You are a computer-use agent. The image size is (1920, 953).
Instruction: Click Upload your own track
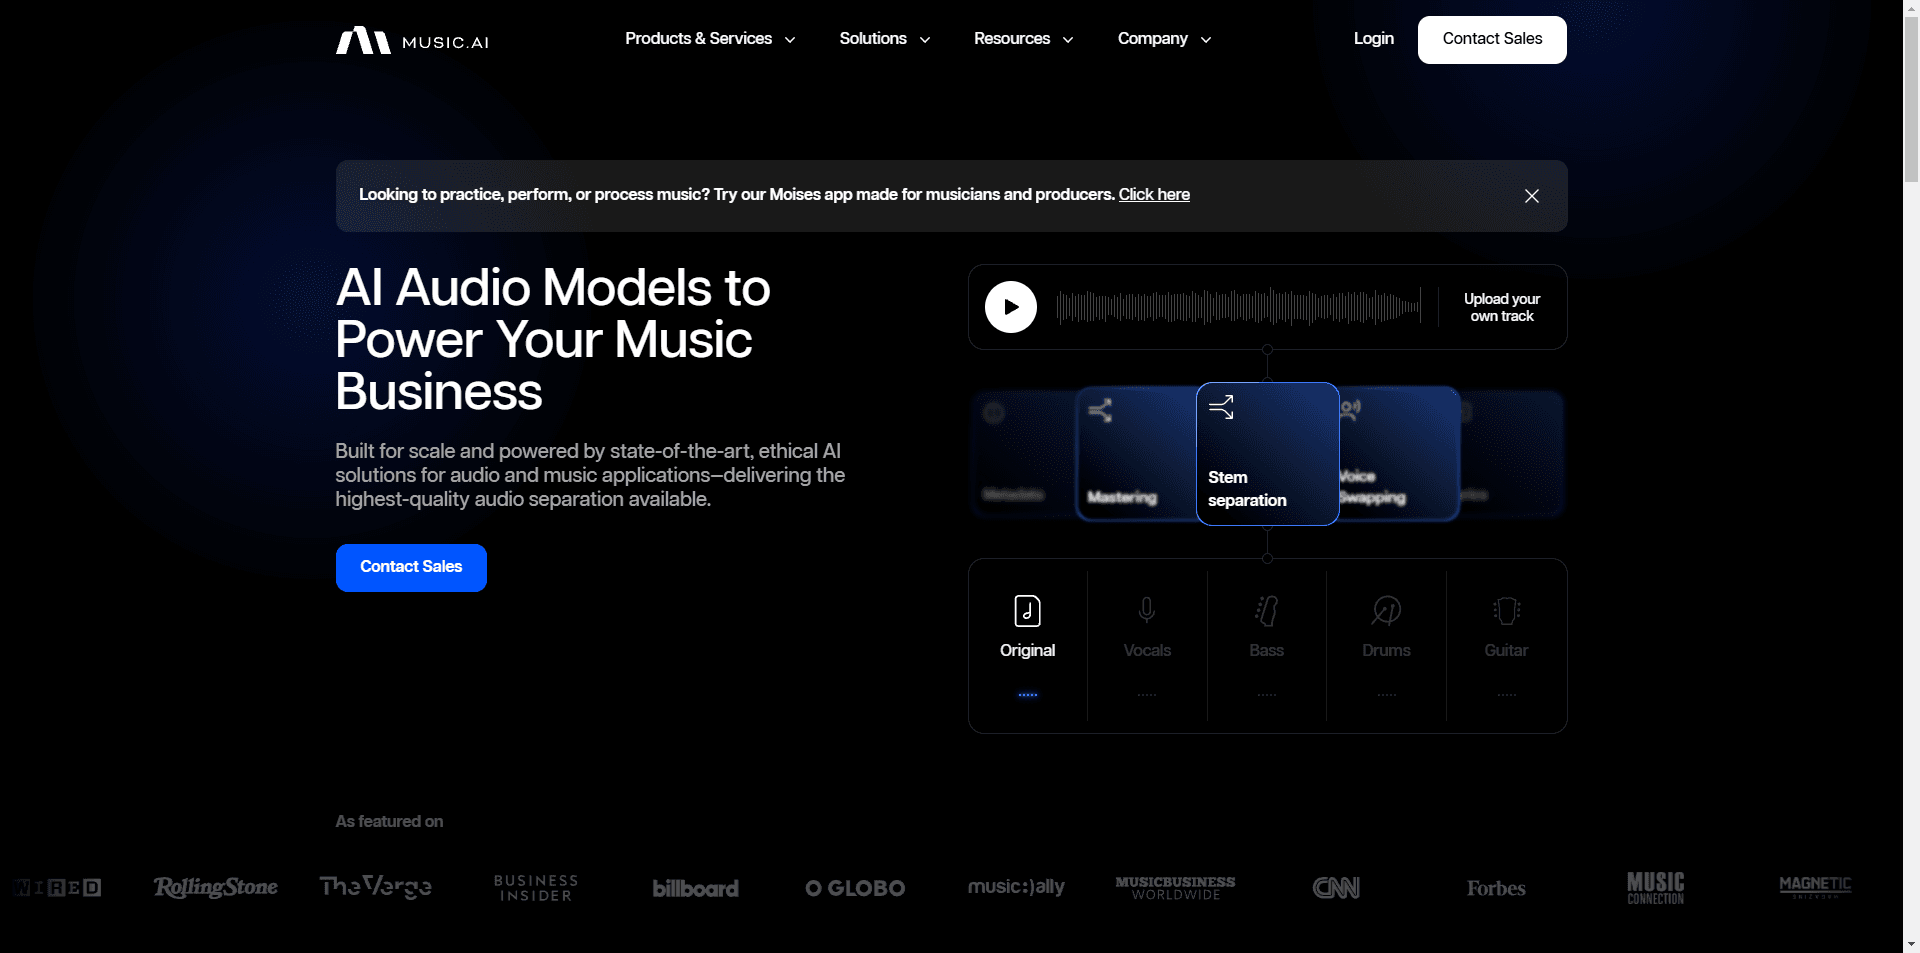tap(1502, 307)
